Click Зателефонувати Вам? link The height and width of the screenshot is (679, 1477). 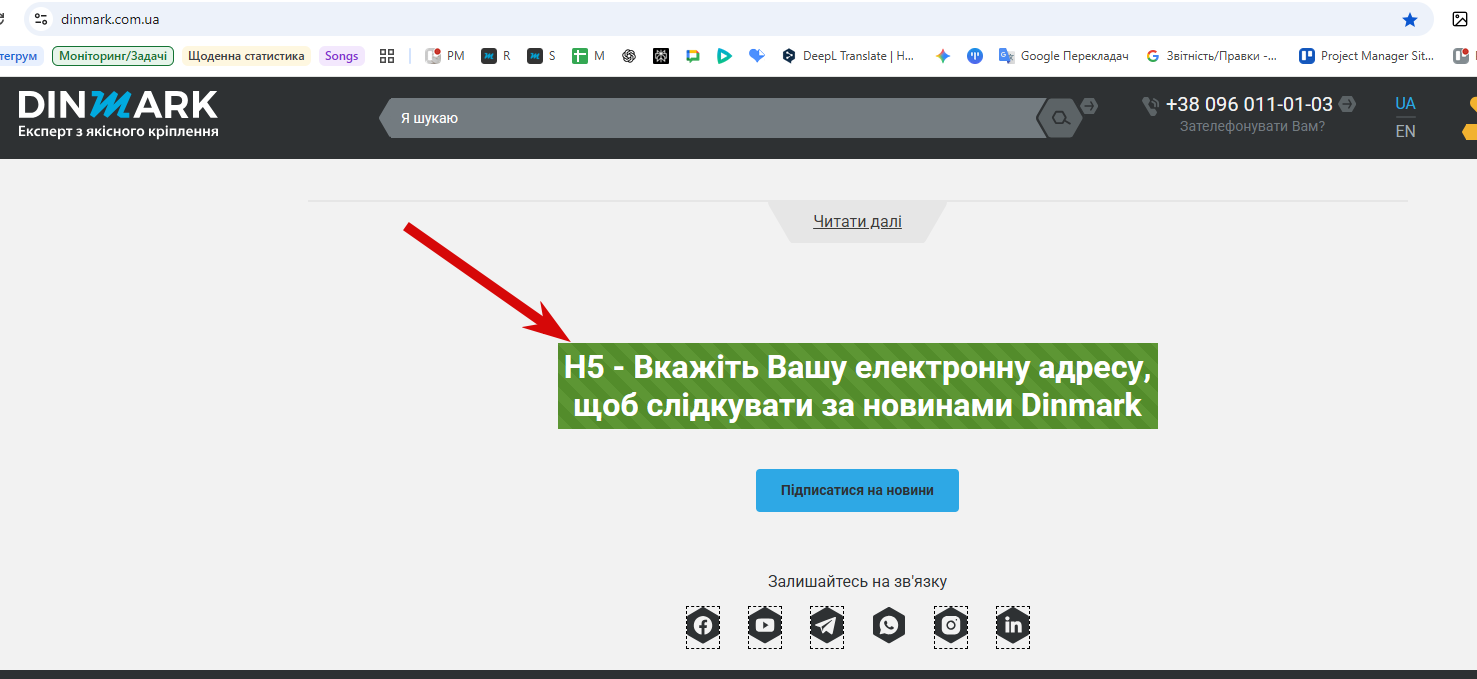pos(1252,126)
